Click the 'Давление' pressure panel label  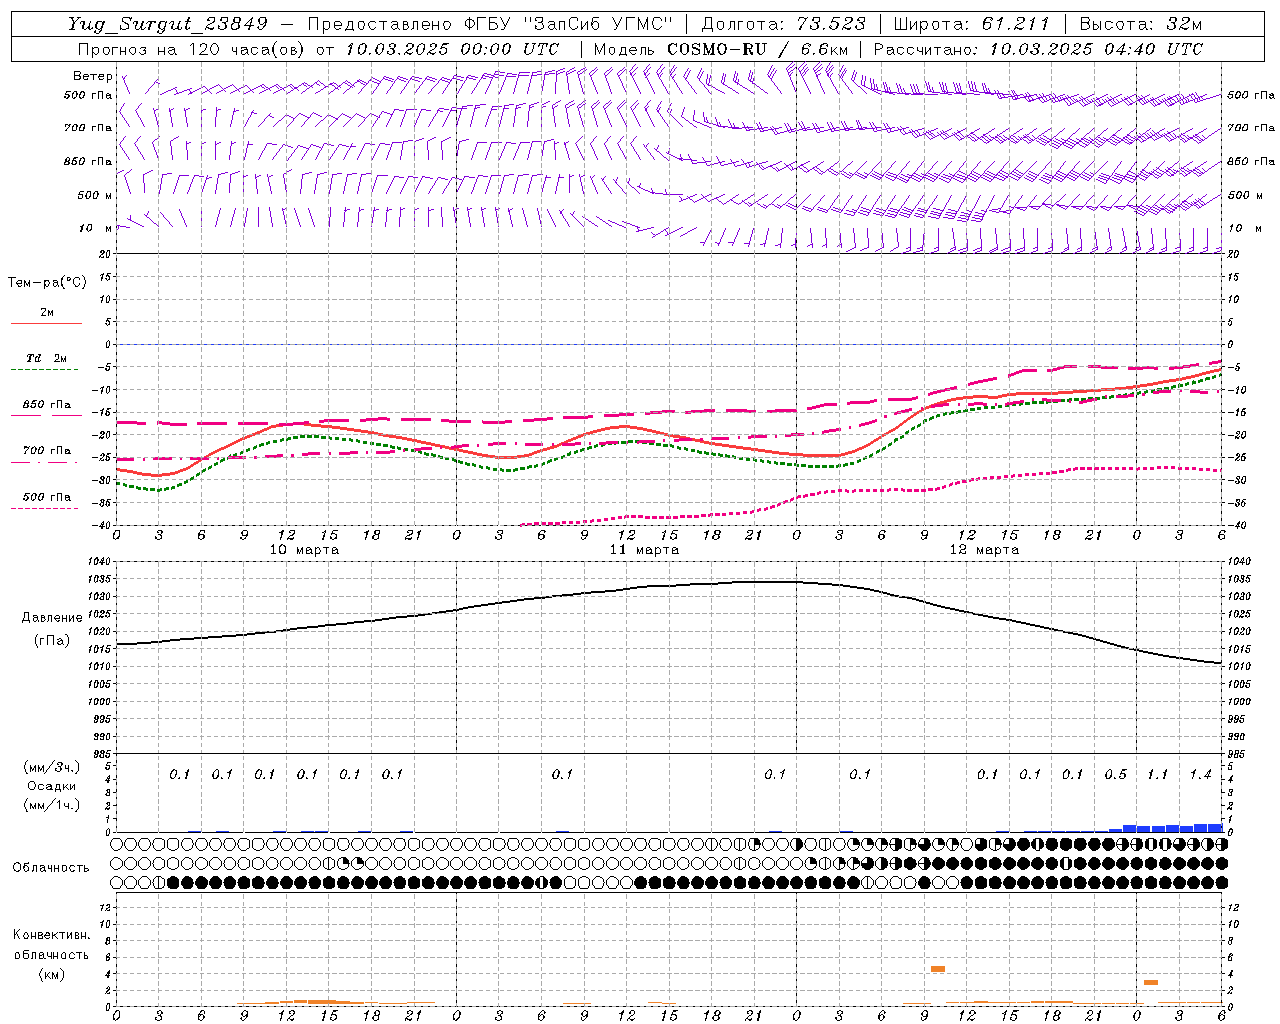tap(52, 618)
